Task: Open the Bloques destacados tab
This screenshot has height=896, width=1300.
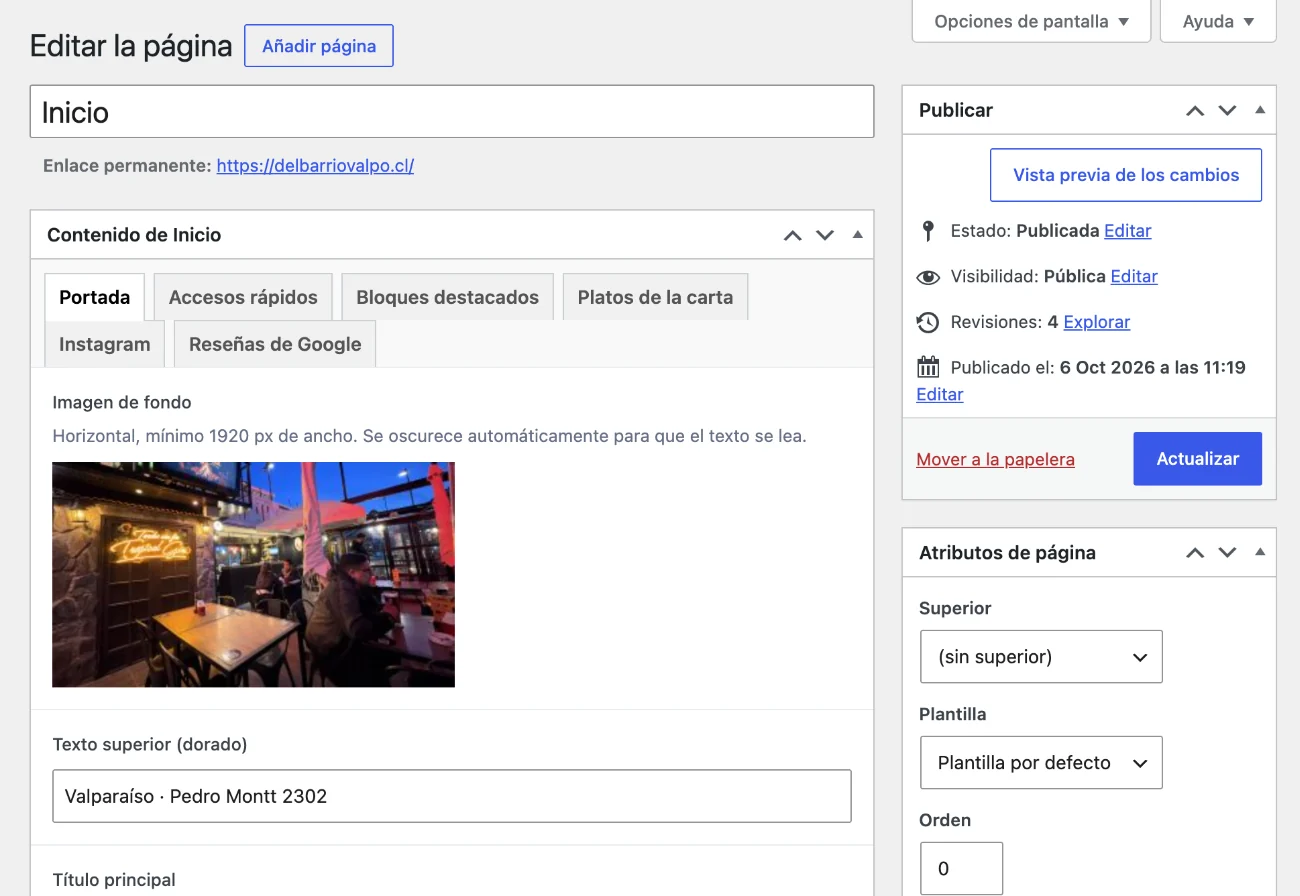Action: click(x=448, y=297)
